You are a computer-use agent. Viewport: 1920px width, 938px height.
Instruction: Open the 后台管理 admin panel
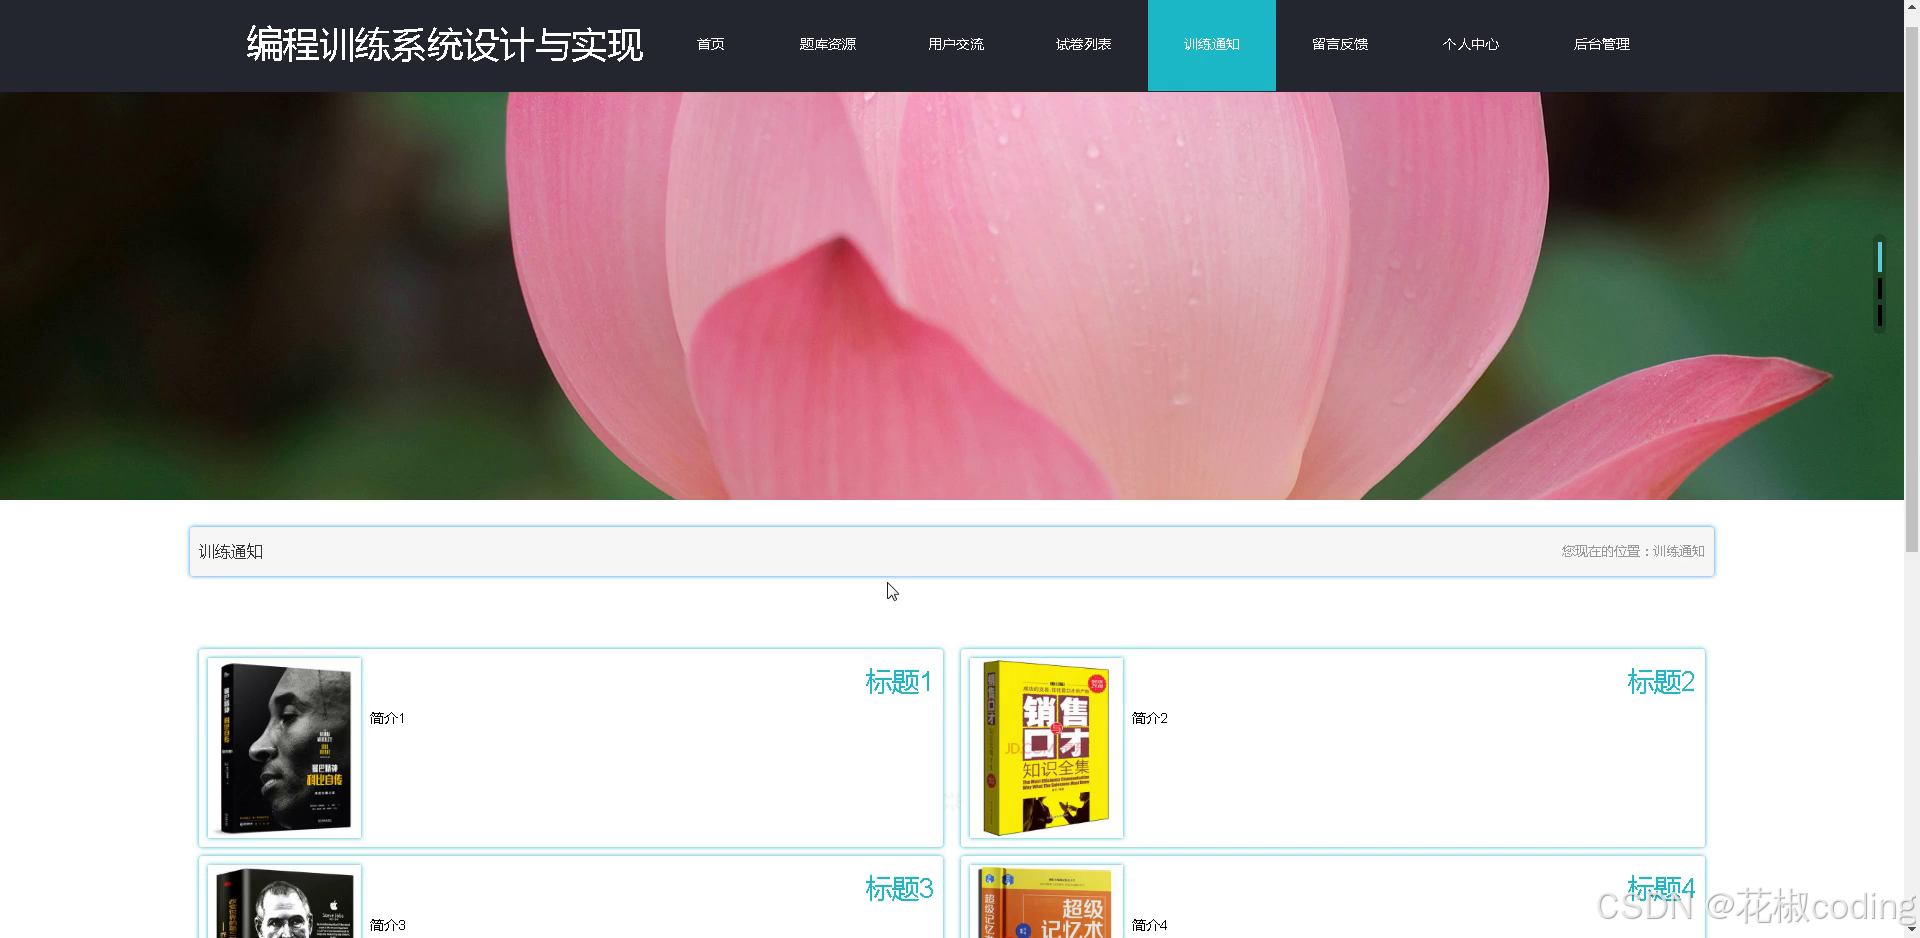coord(1601,45)
